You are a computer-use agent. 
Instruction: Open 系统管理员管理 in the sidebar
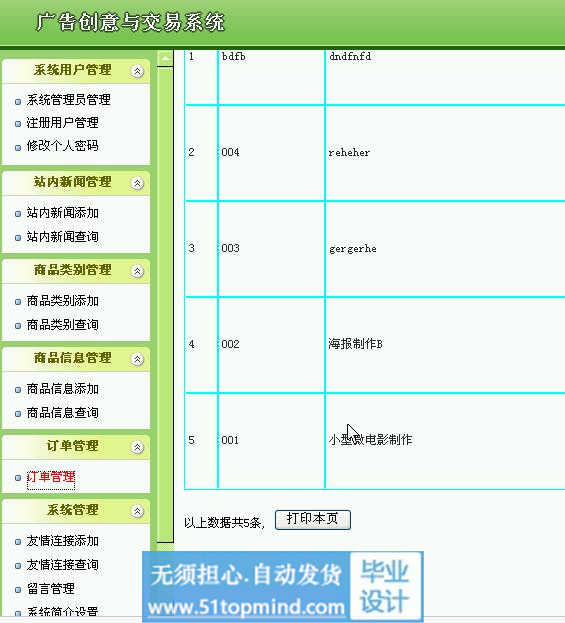click(x=68, y=100)
